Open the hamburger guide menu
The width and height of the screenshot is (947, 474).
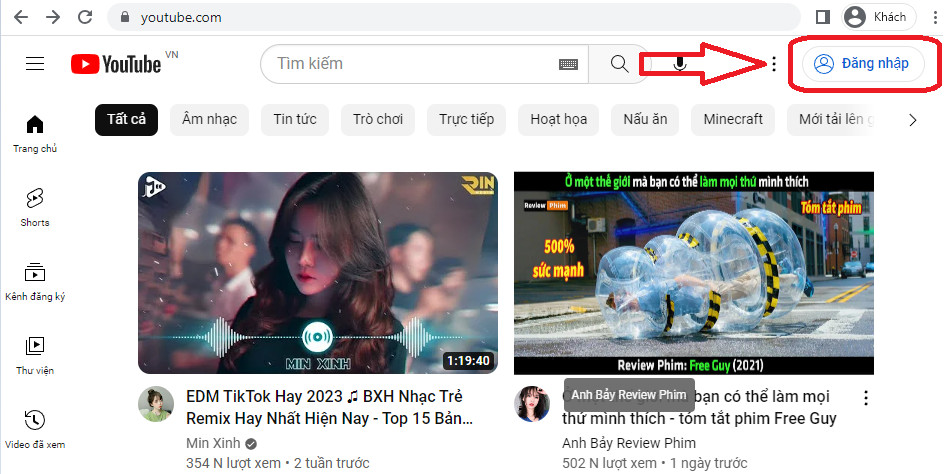point(35,63)
